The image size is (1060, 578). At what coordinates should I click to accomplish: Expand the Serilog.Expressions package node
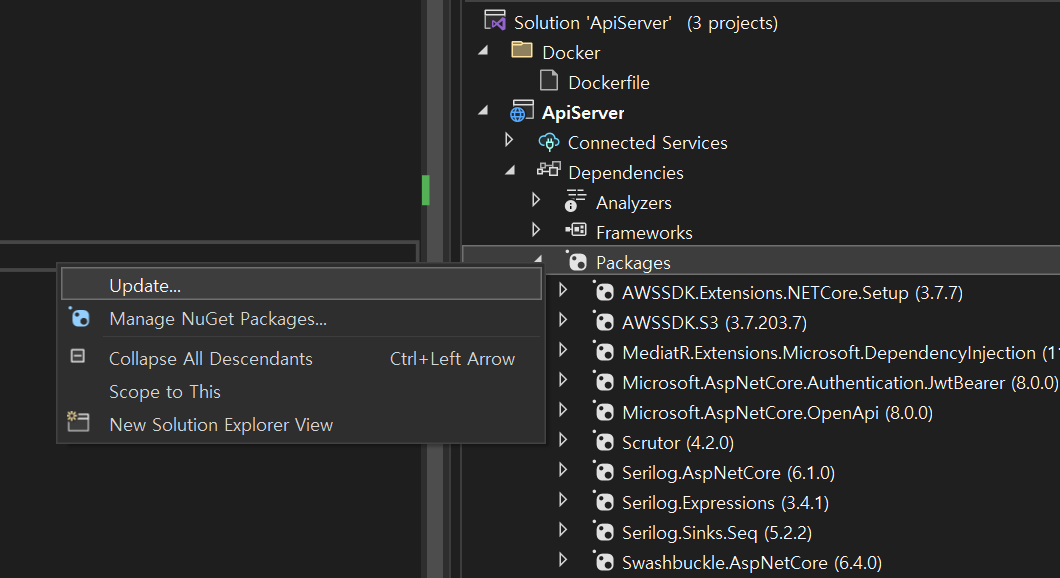[x=562, y=500]
